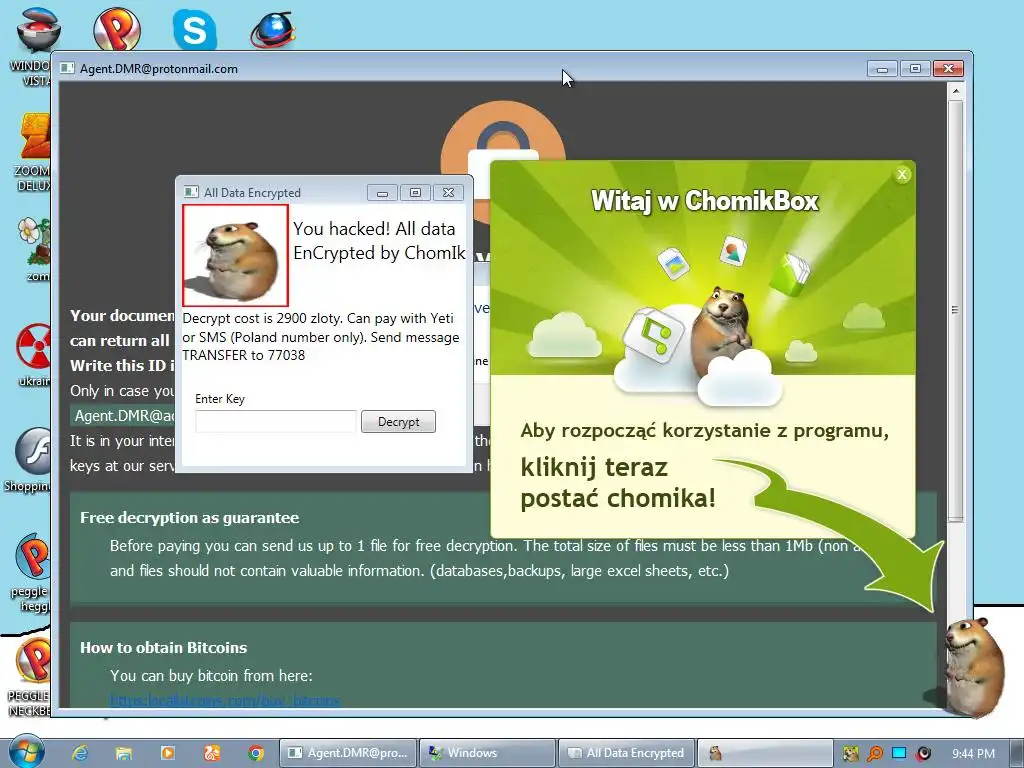Close the ChomikBox welcome popup
This screenshot has width=1024, height=768.
902,174
